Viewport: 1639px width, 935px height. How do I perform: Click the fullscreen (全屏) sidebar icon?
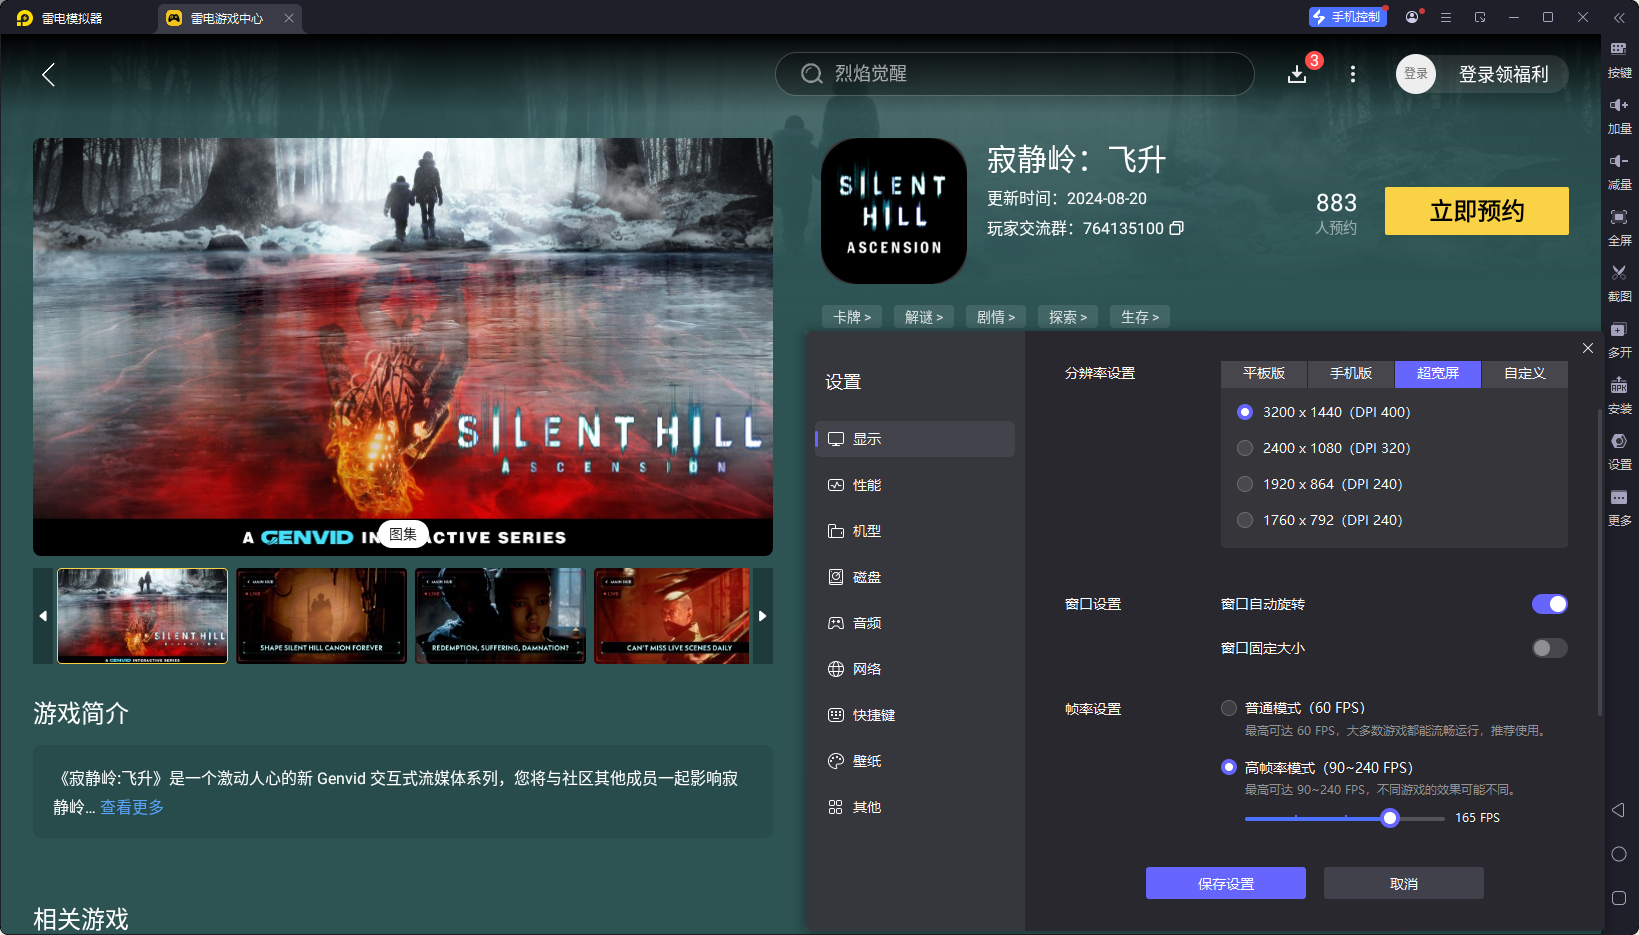click(x=1619, y=218)
